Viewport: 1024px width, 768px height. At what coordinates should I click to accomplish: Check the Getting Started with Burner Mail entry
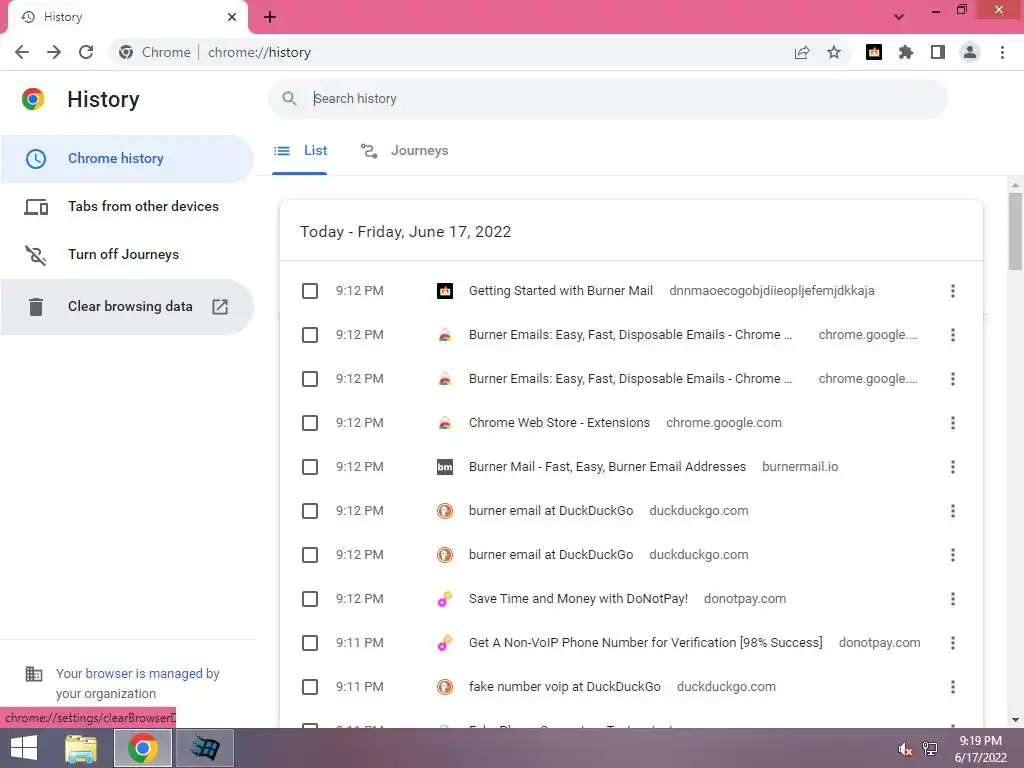point(310,291)
